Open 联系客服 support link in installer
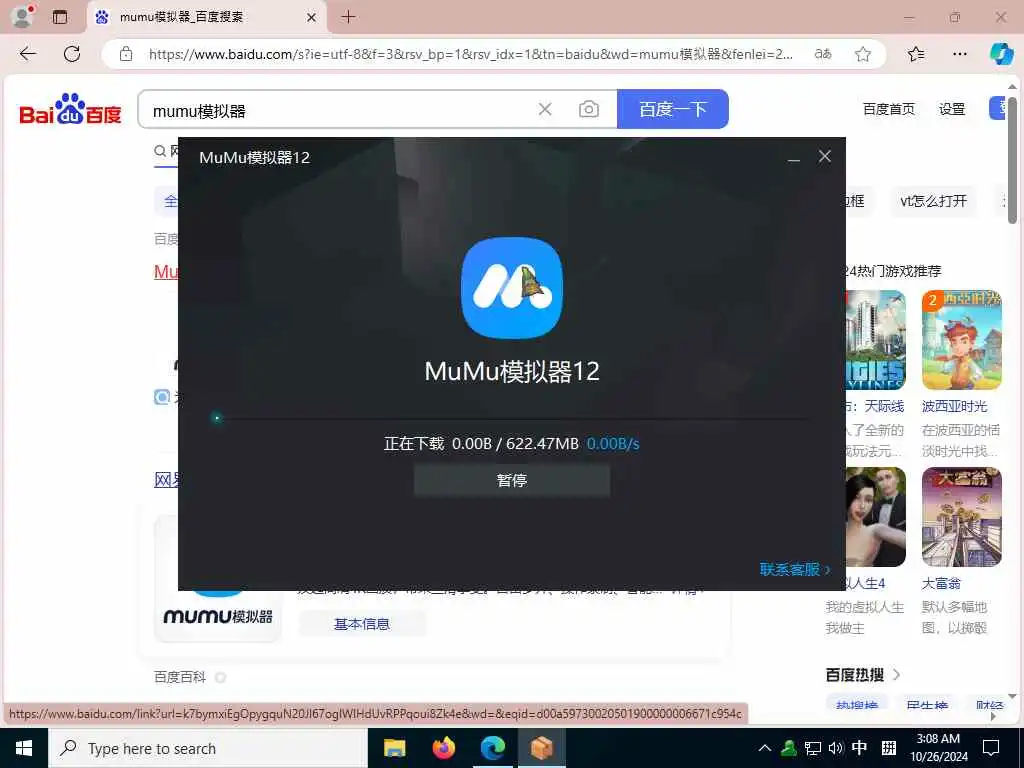The height and width of the screenshot is (768, 1024). click(x=794, y=569)
